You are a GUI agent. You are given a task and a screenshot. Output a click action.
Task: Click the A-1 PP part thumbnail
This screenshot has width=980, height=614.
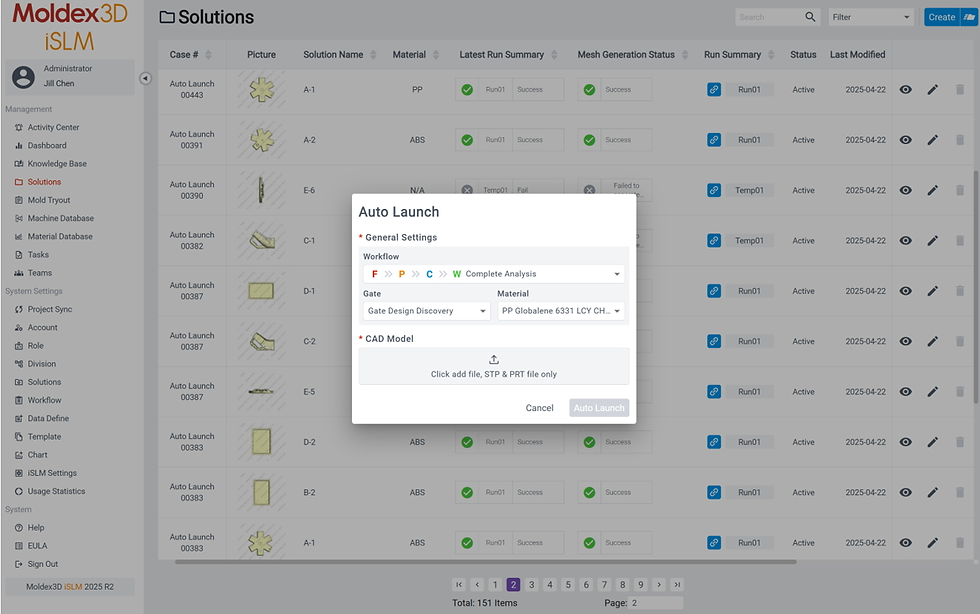[262, 89]
